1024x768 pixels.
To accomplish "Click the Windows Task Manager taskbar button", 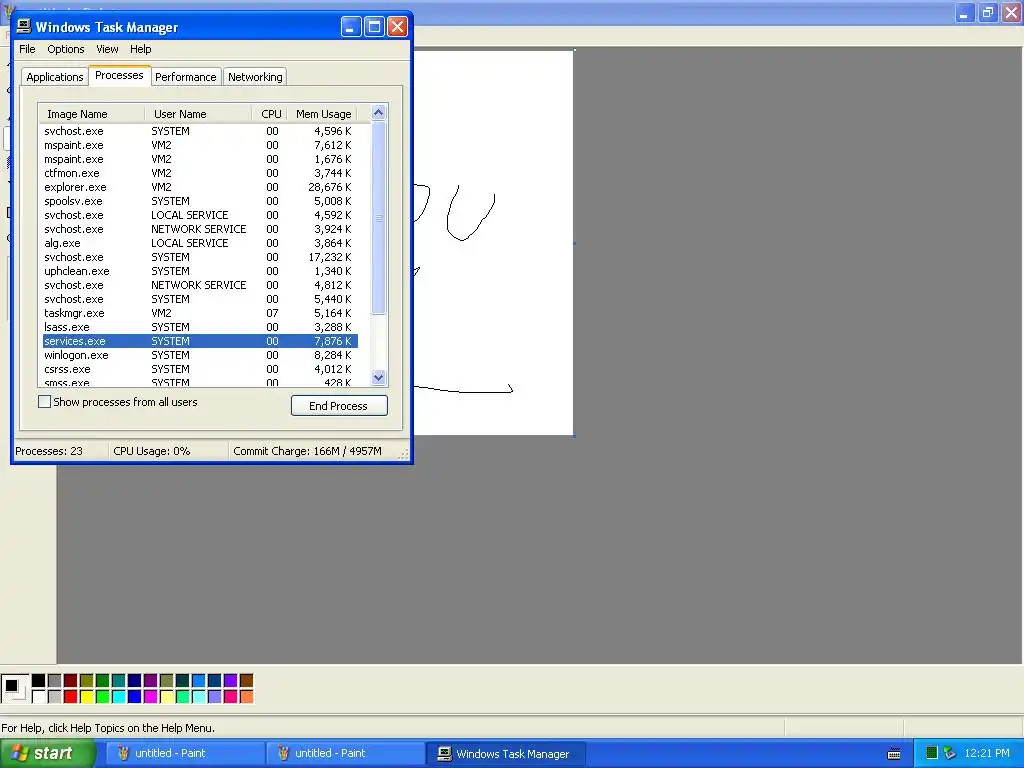I will [506, 754].
